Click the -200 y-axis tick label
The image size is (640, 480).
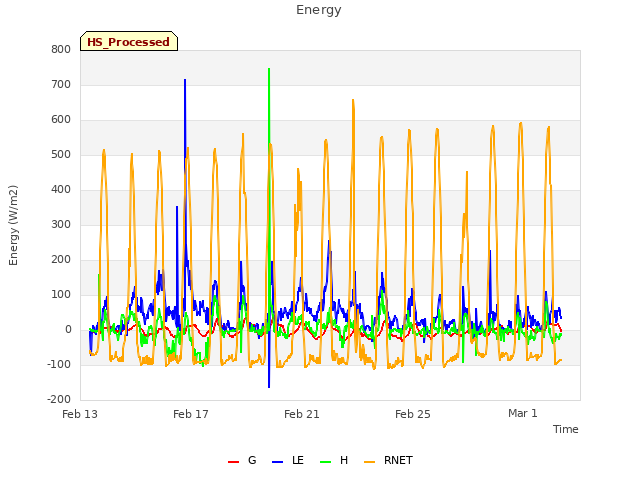tap(59, 400)
